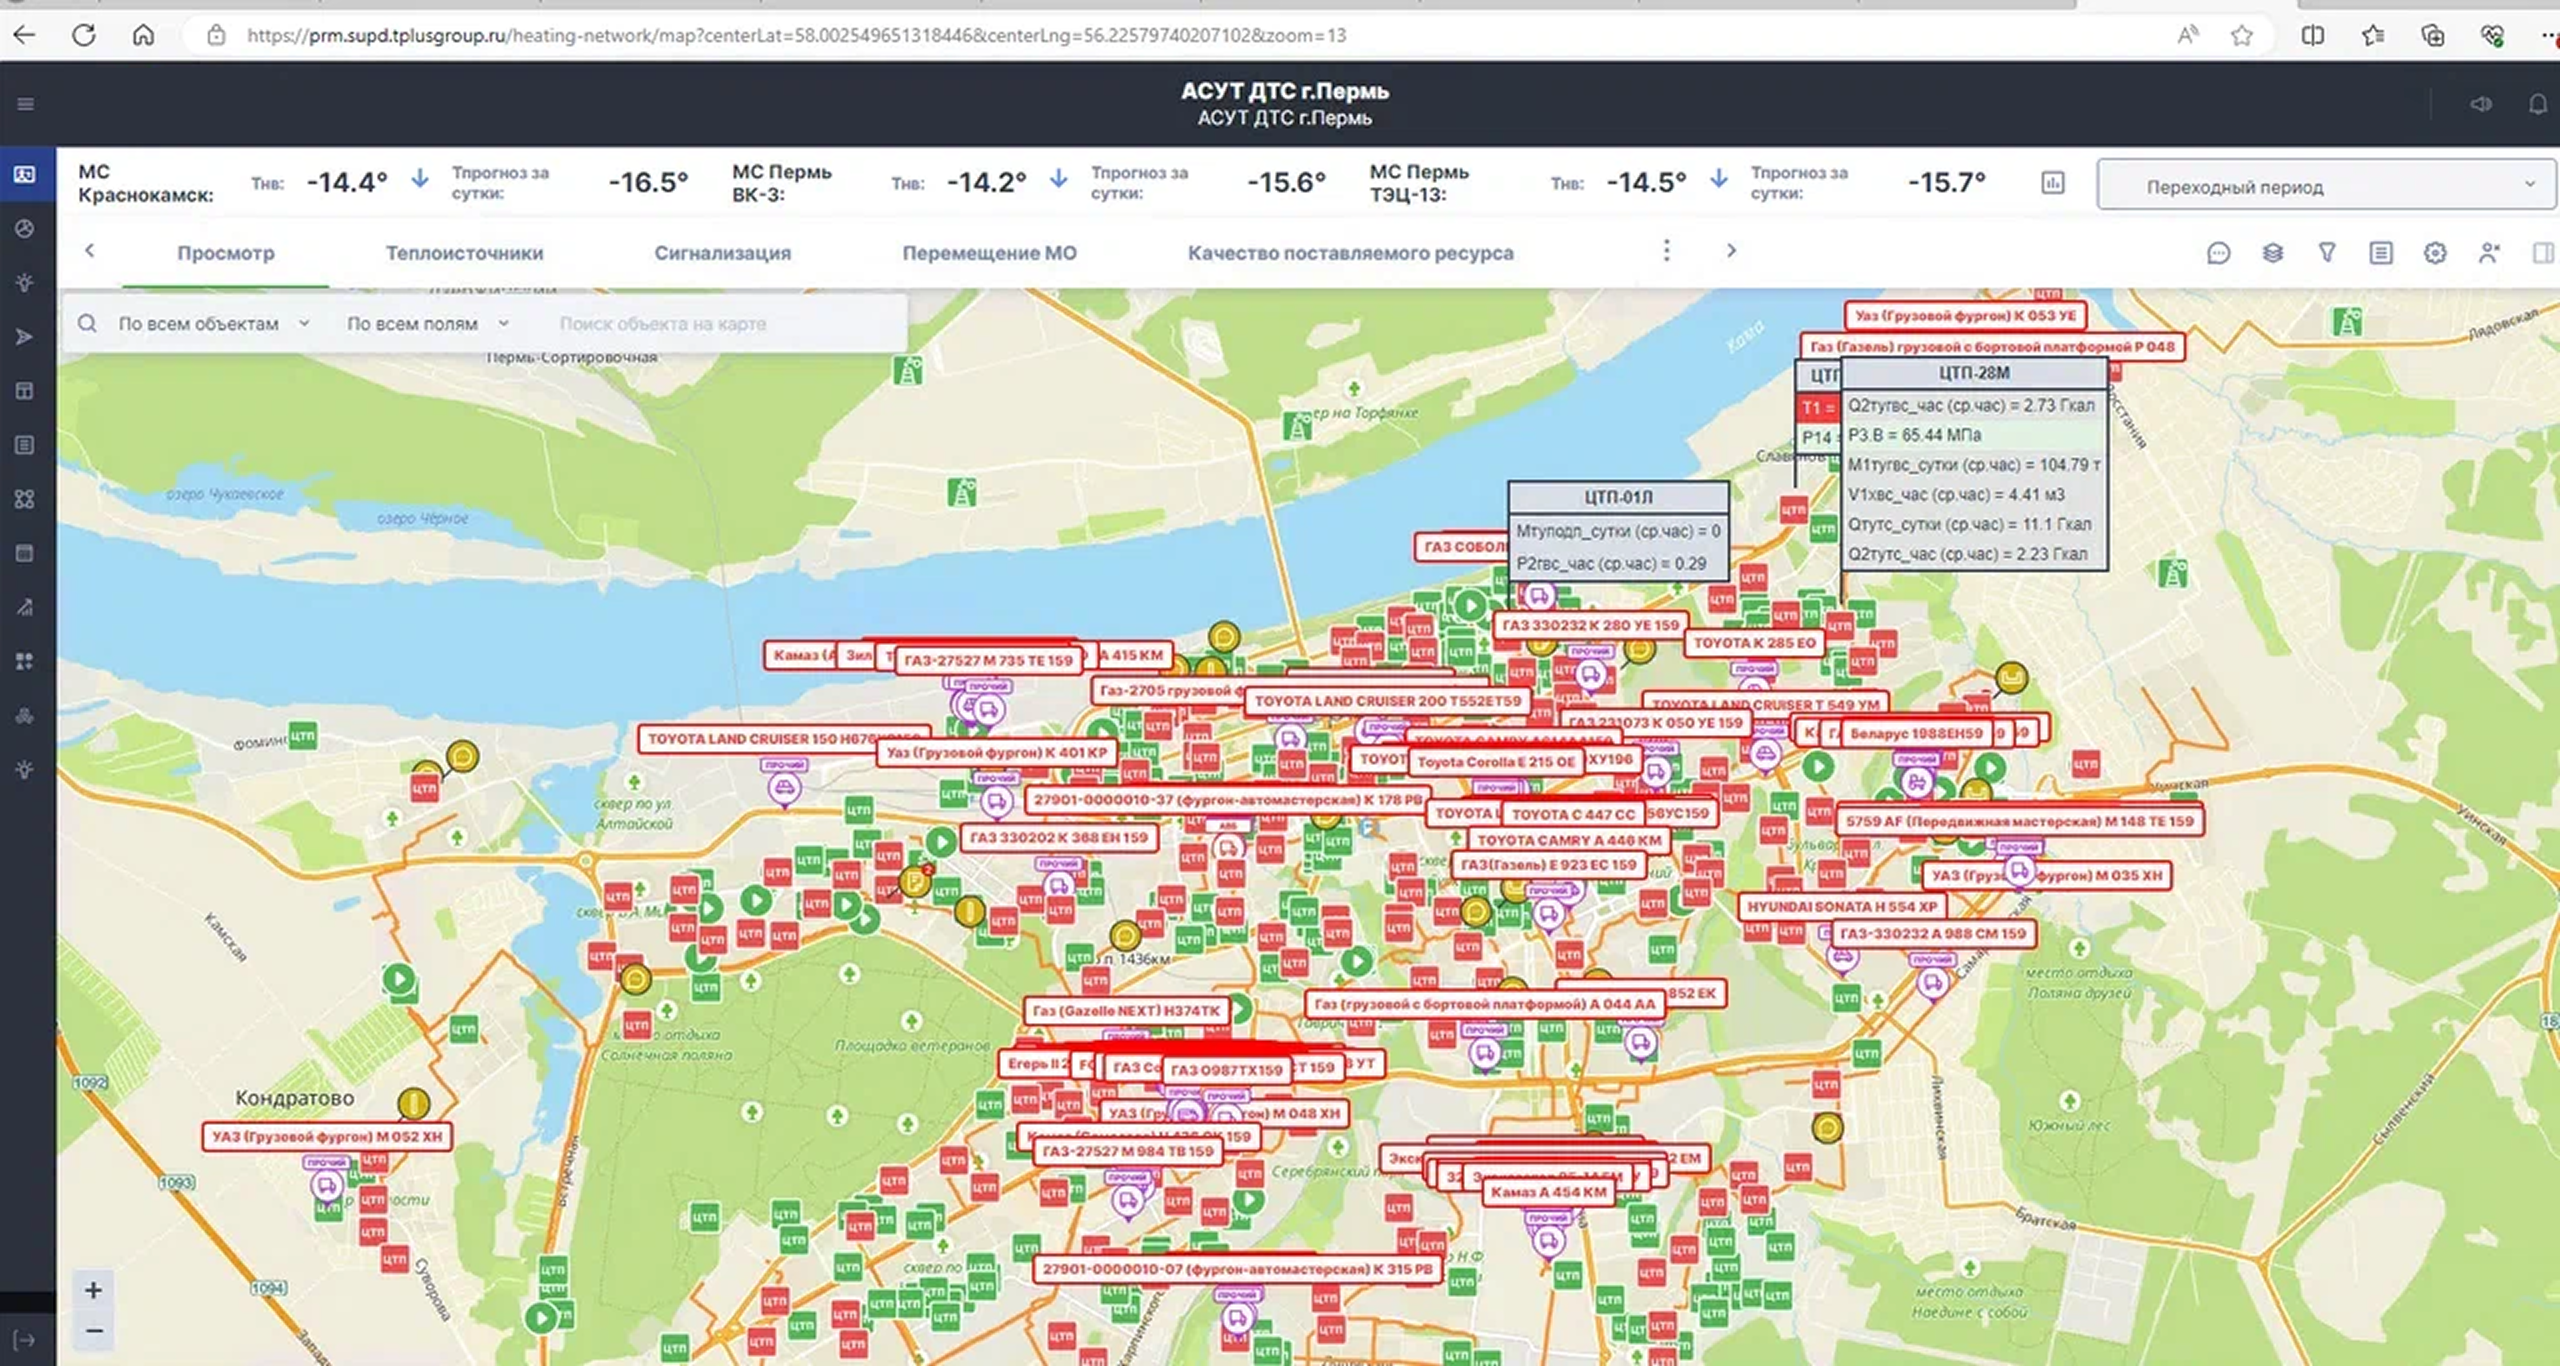Switch to the Перемещение МО tab
This screenshot has width=2560, height=1366.
pos(990,254)
